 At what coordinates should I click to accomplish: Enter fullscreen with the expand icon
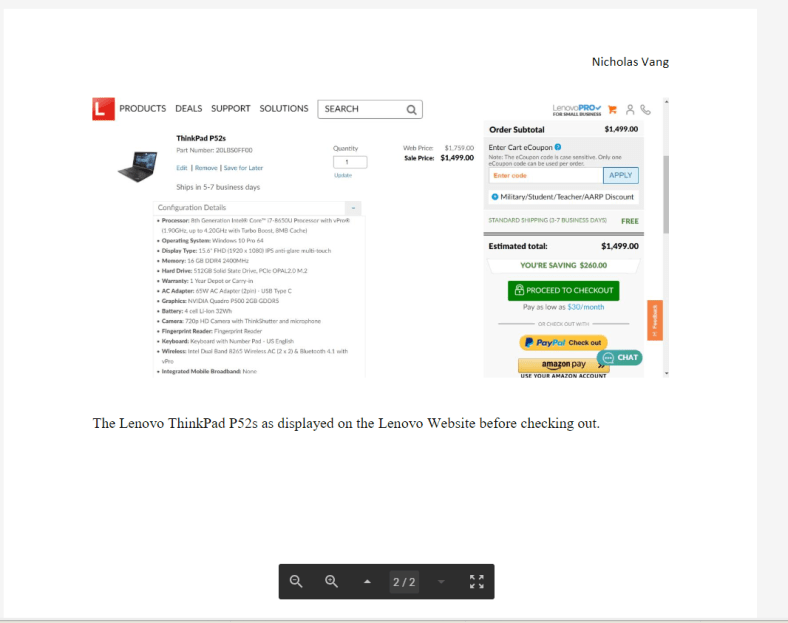[x=477, y=582]
